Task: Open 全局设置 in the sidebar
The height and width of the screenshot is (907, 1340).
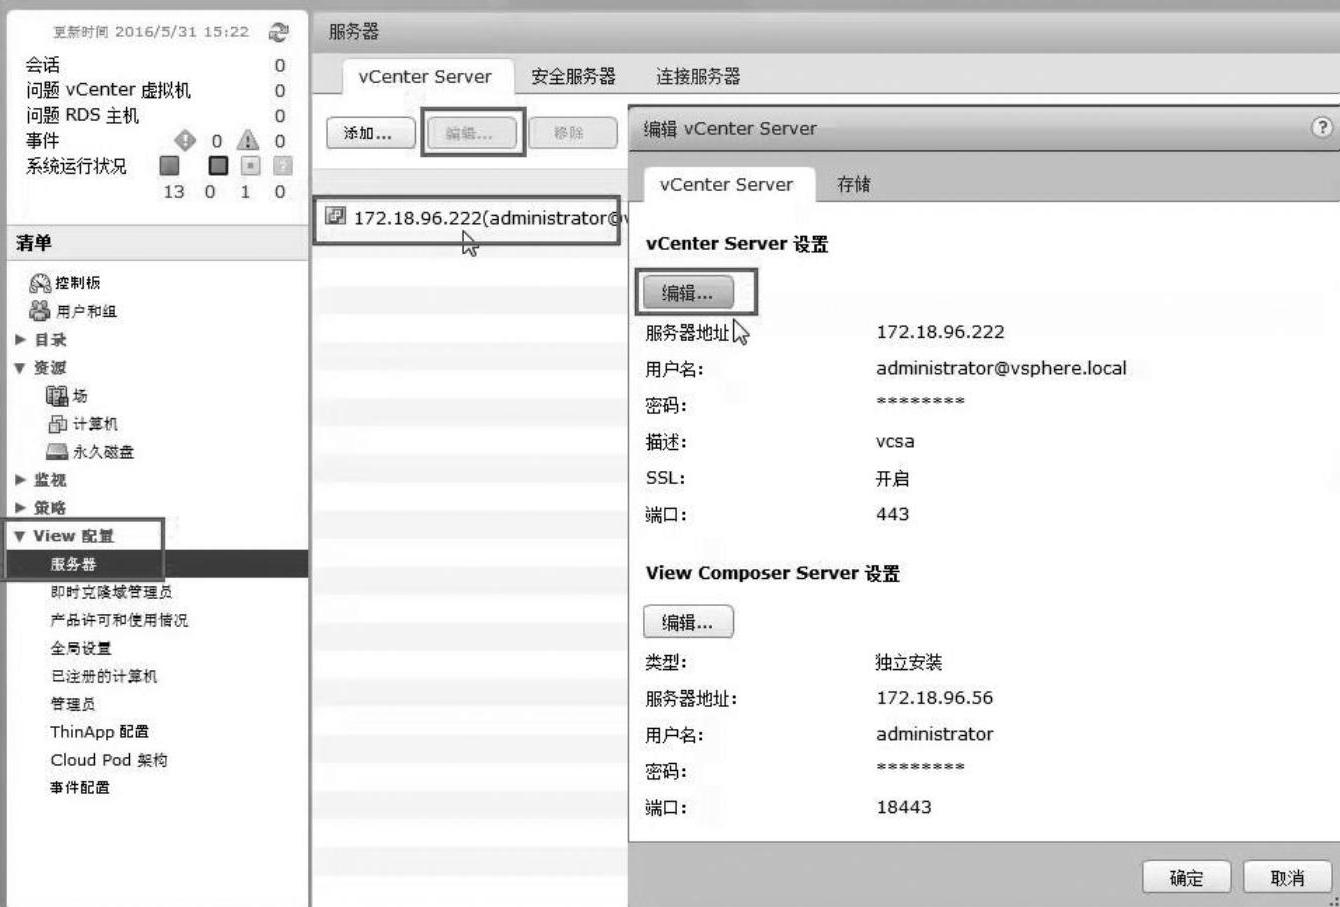Action: [81, 648]
